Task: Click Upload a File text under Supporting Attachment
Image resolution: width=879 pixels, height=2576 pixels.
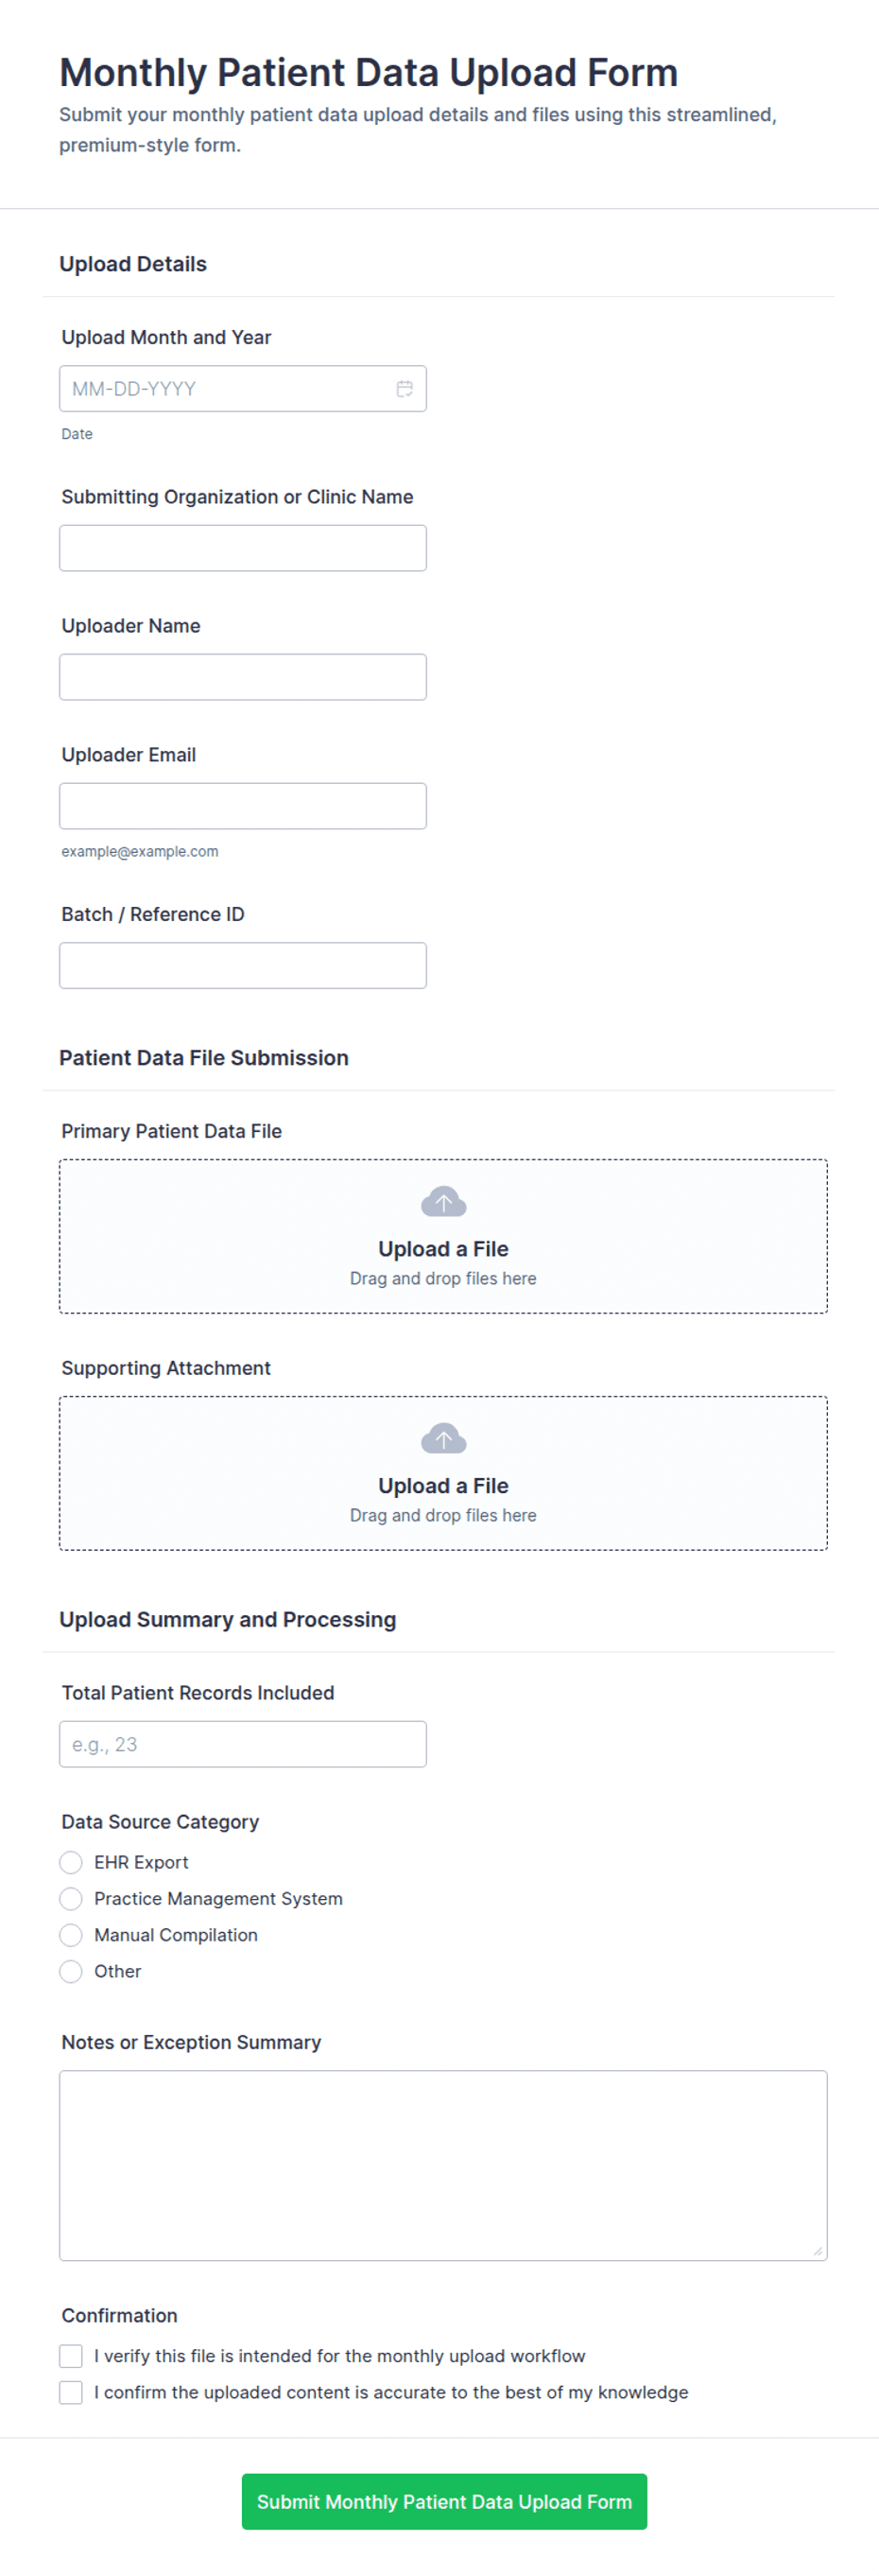Action: pos(443,1486)
